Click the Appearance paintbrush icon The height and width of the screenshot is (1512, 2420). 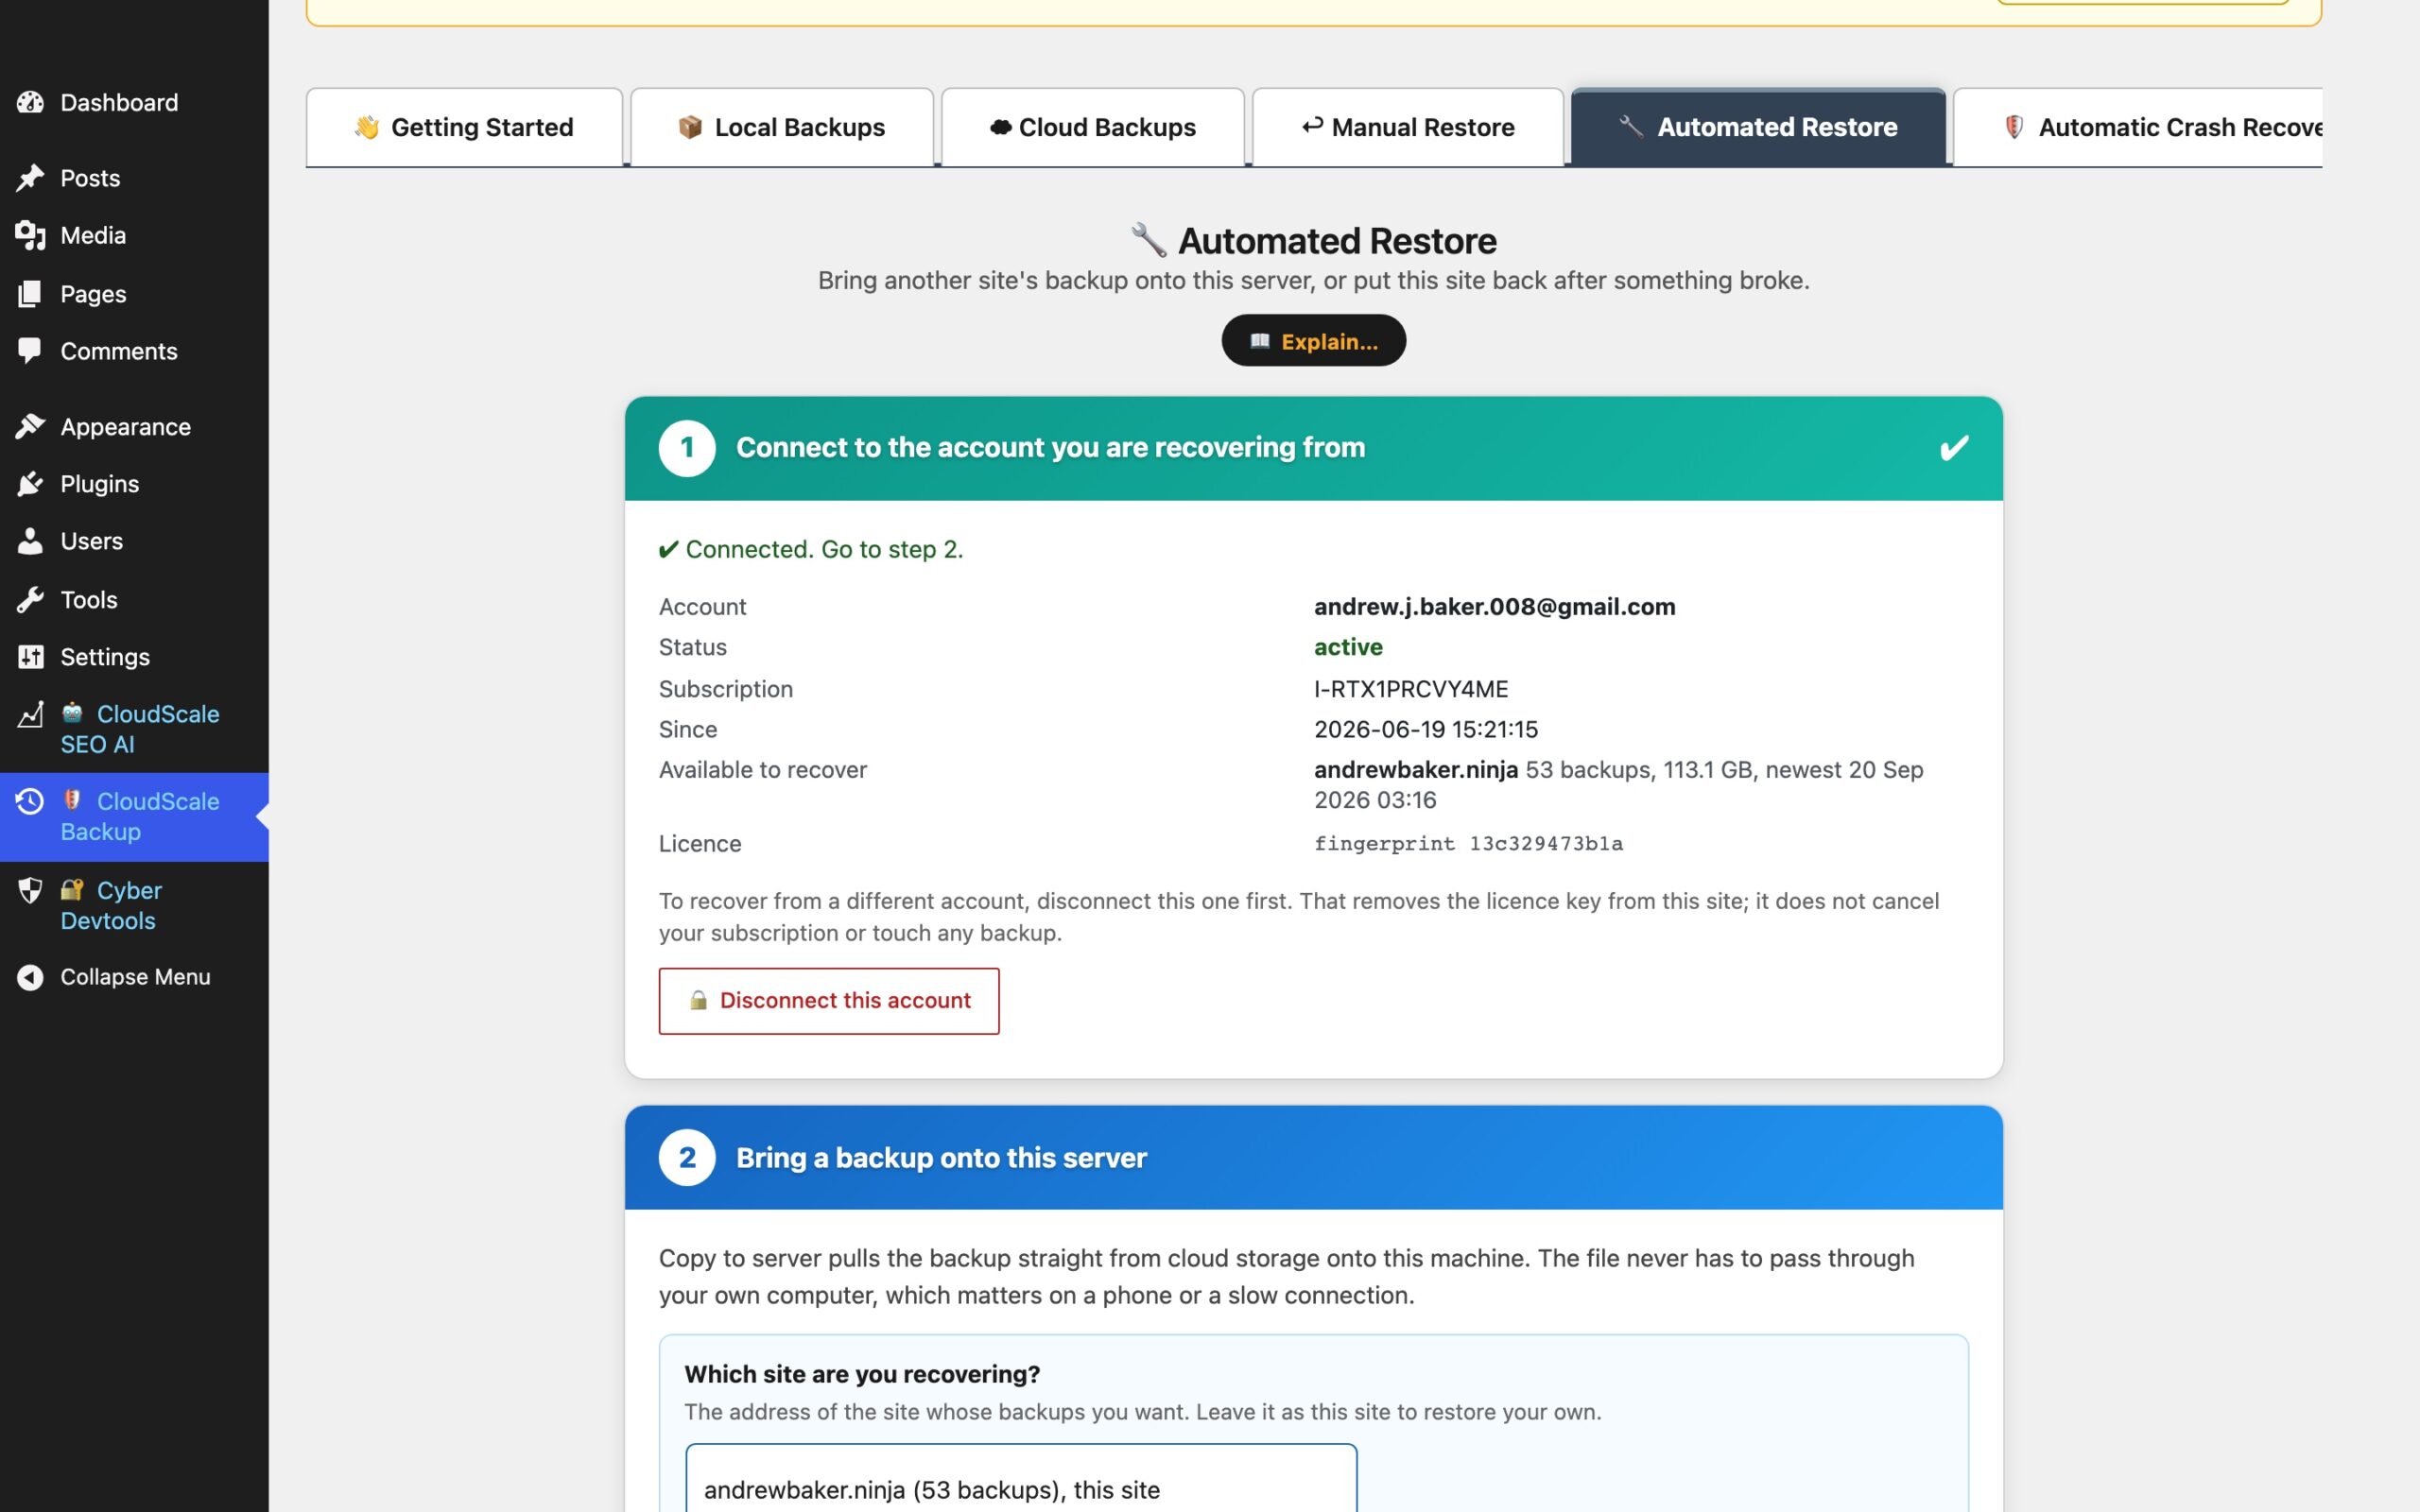pos(30,426)
